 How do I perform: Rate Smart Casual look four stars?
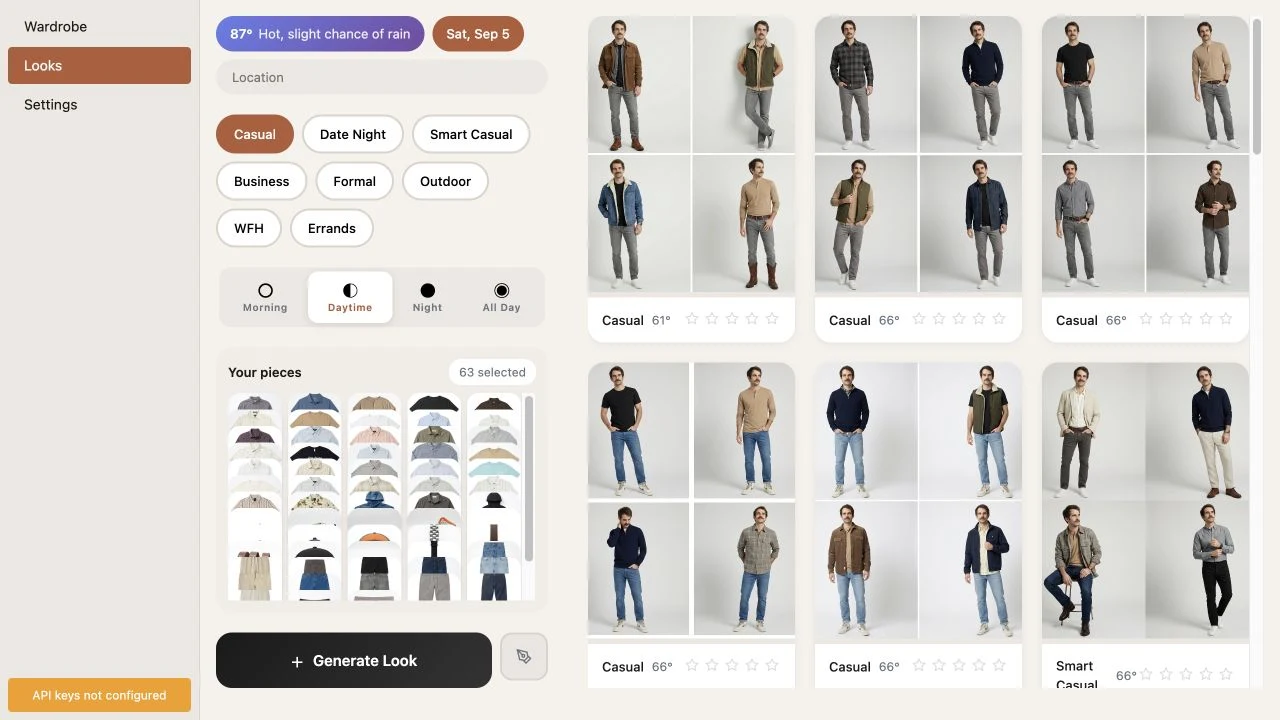click(1206, 675)
